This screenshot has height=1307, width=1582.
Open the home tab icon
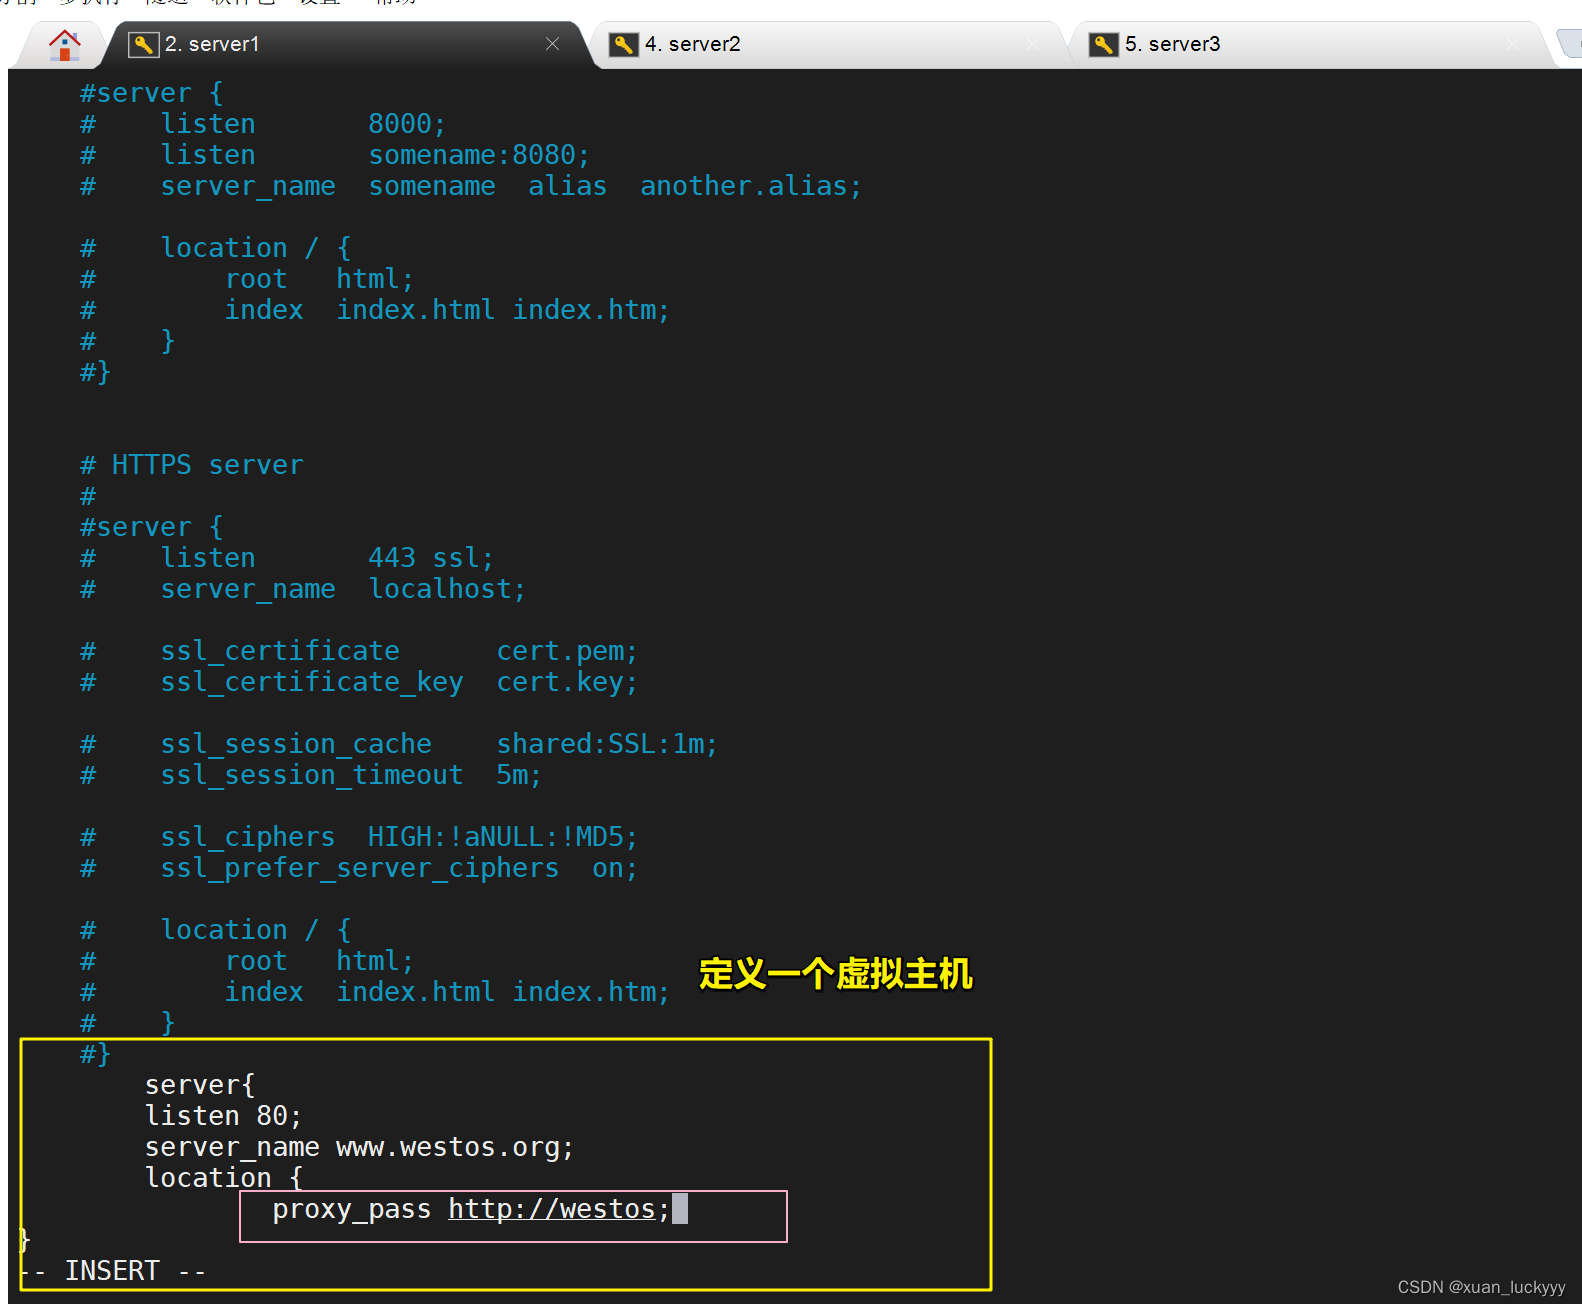(64, 45)
